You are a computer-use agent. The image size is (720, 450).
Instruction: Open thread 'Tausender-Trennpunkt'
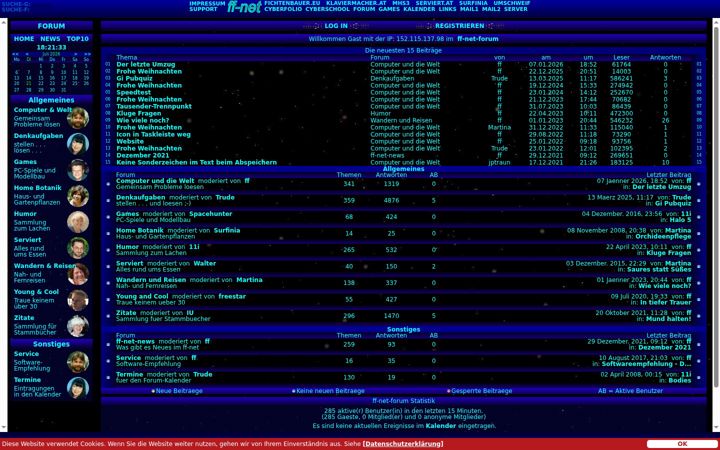click(154, 107)
